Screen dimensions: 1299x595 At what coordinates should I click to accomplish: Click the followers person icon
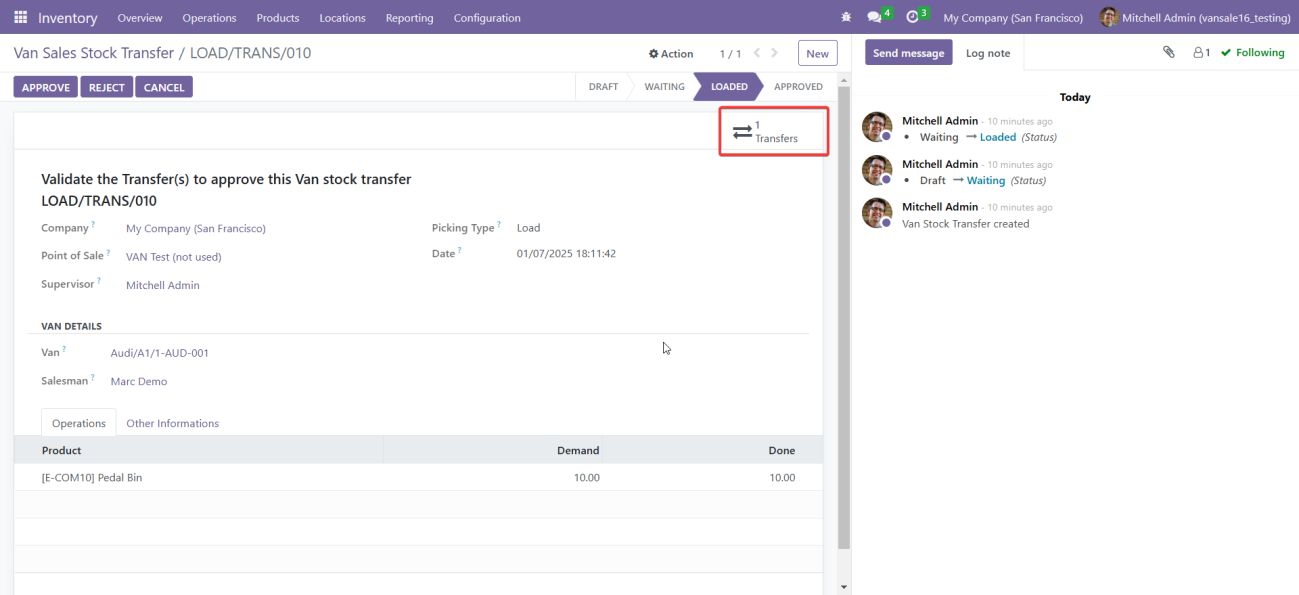point(1200,53)
